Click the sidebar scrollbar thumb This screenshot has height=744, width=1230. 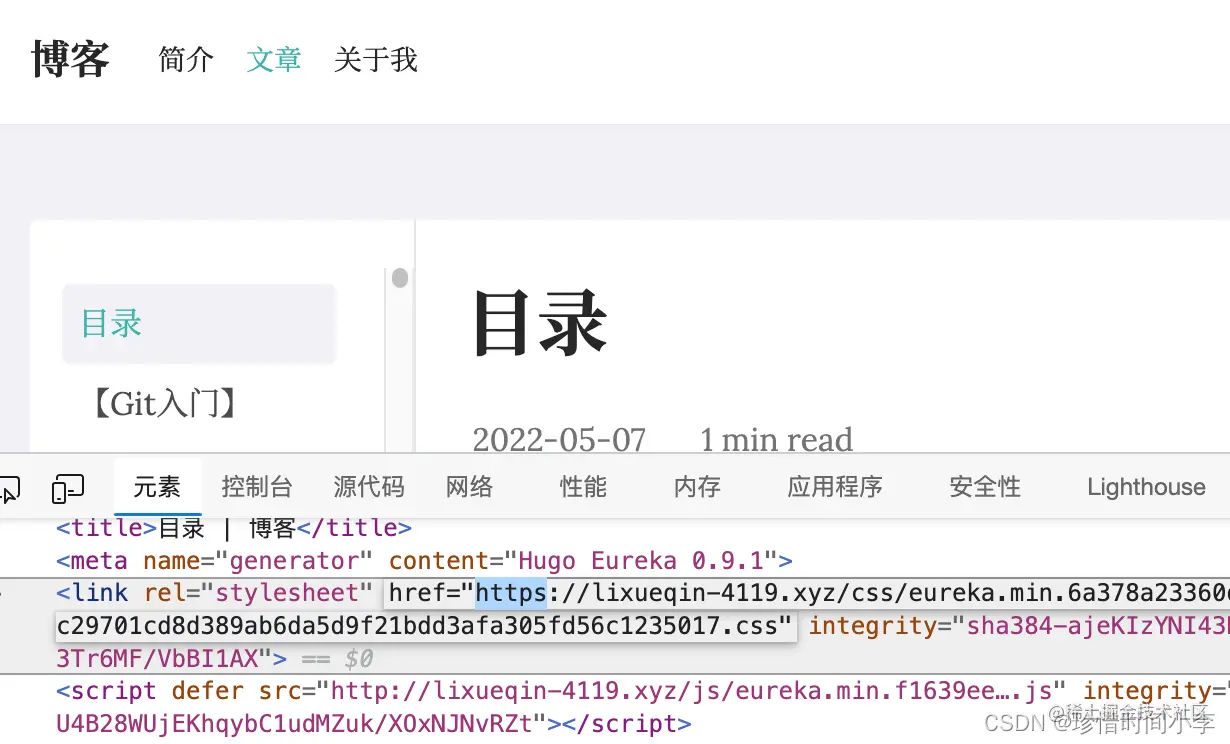coord(400,277)
